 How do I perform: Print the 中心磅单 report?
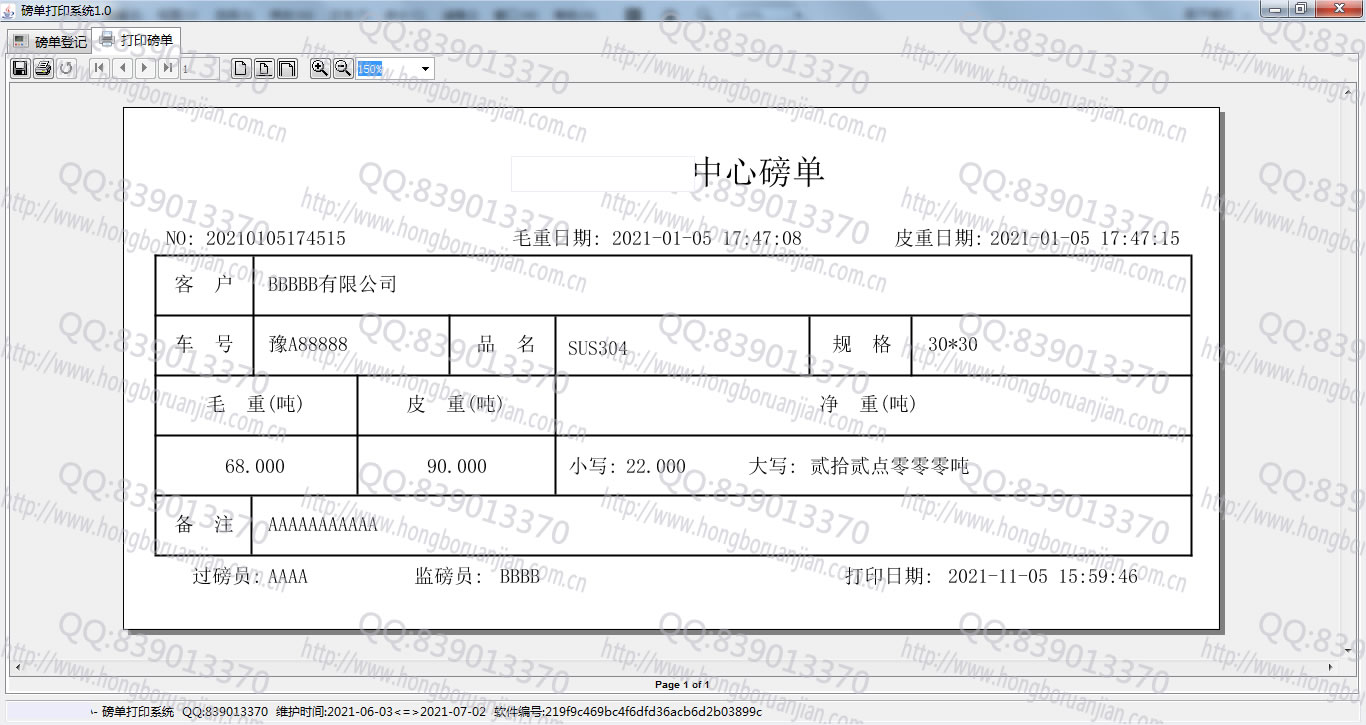click(43, 69)
